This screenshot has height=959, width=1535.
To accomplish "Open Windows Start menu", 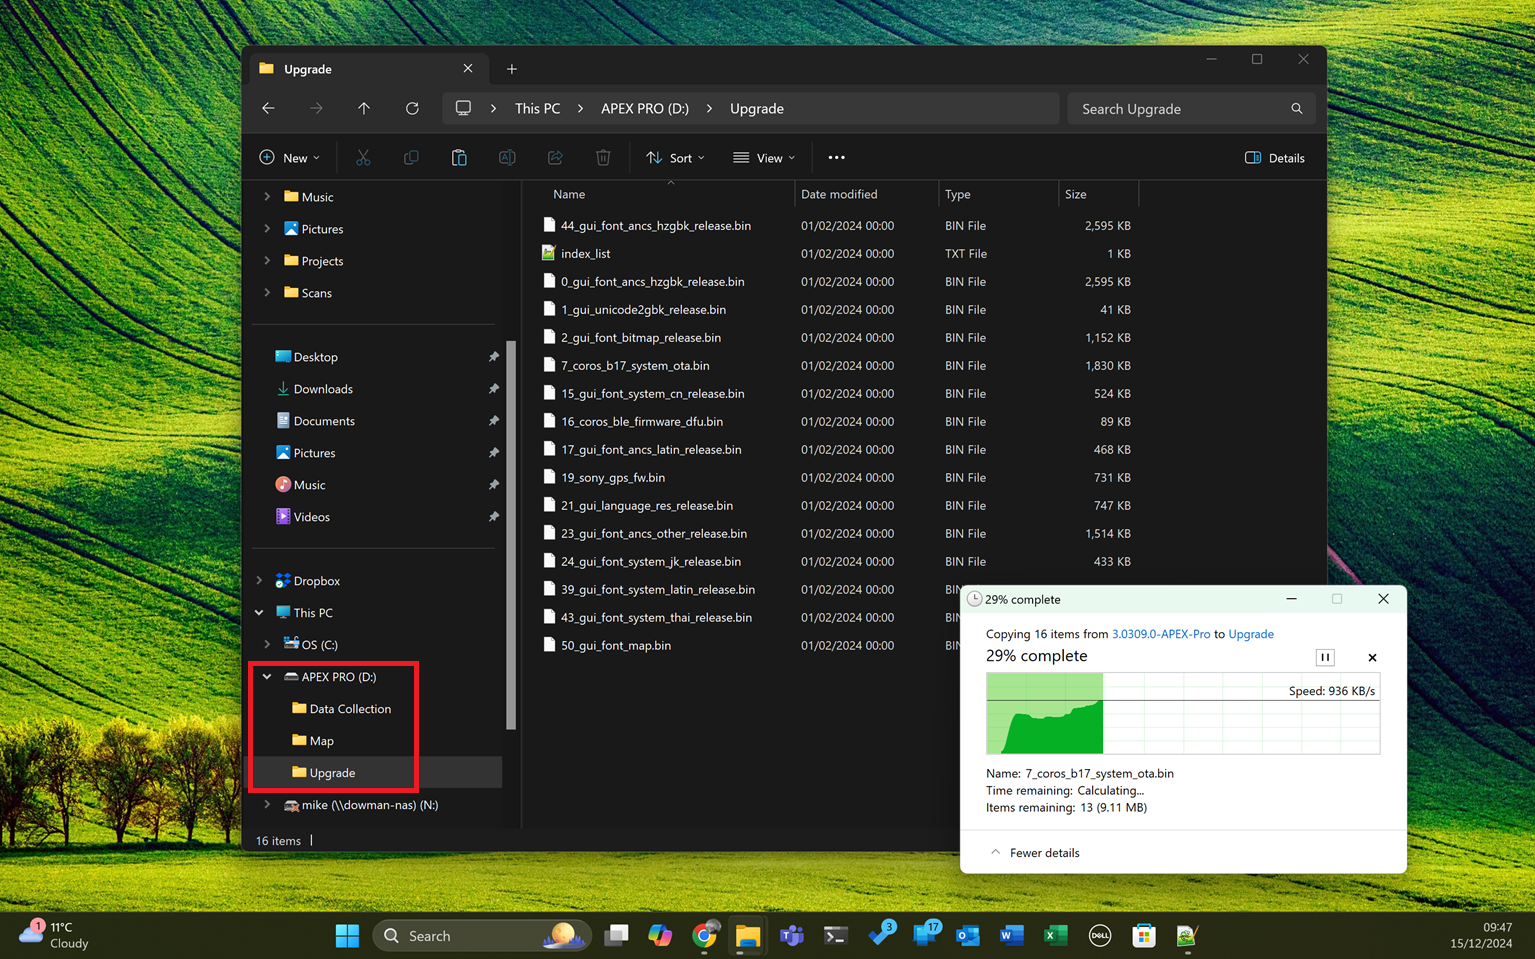I will [347, 936].
